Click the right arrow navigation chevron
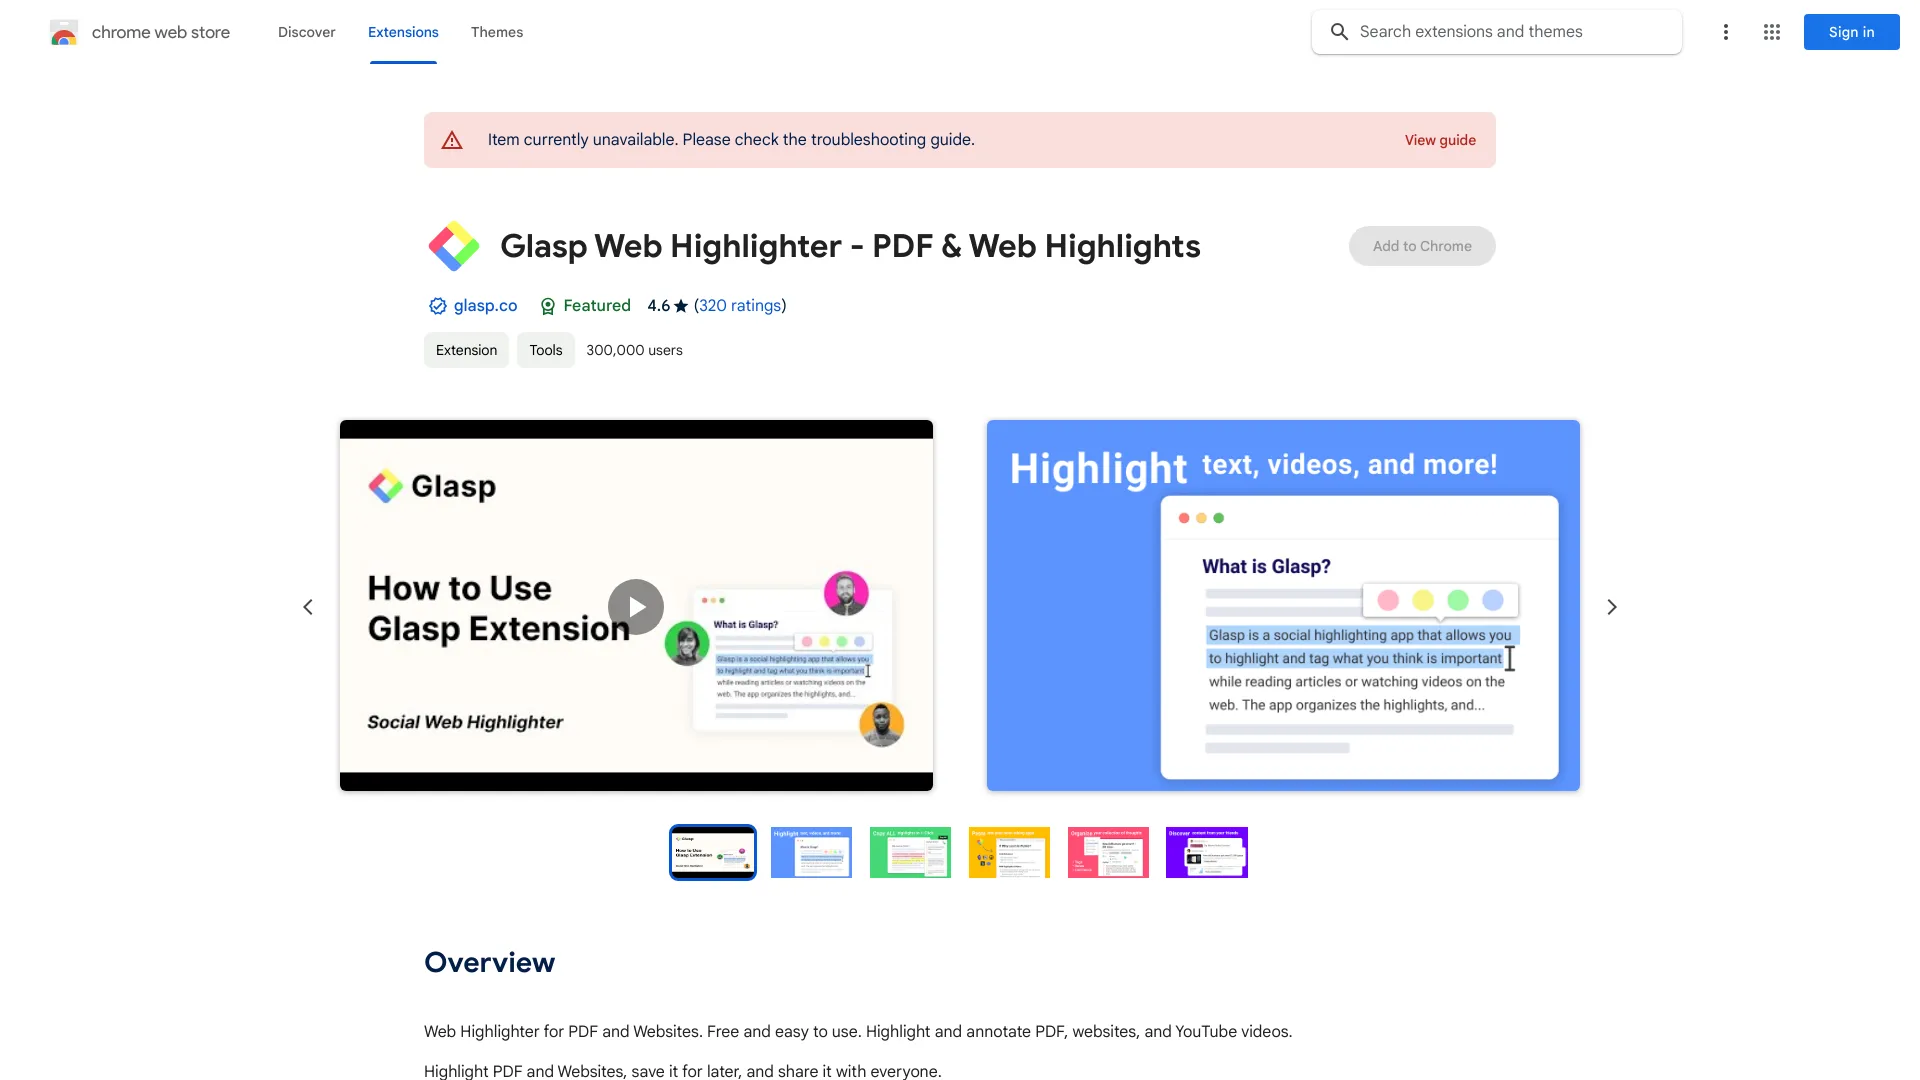This screenshot has height=1080, width=1920. pyautogui.click(x=1610, y=605)
